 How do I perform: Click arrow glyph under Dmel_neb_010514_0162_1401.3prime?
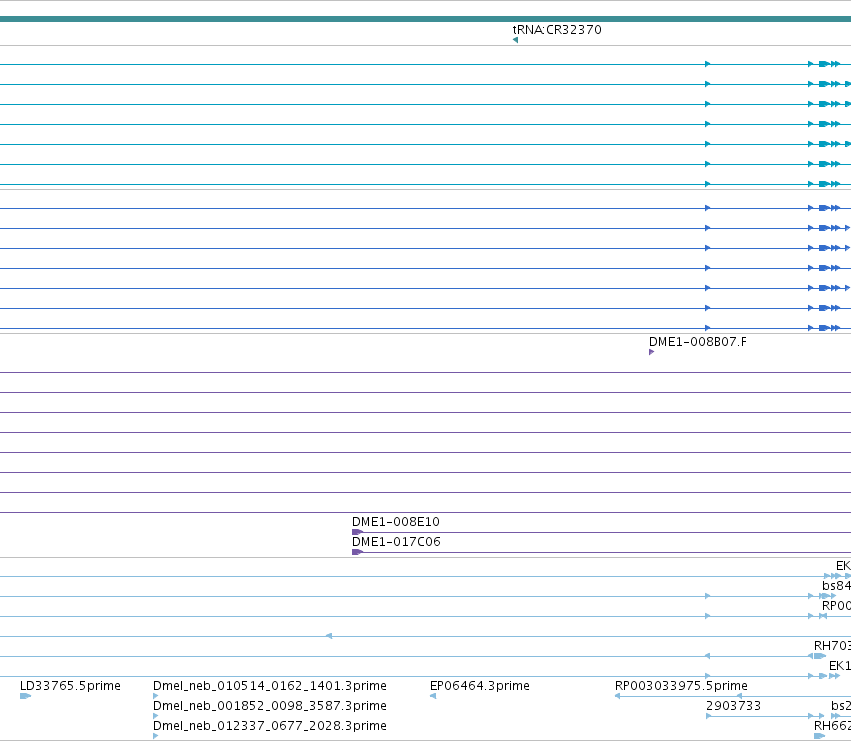156,696
